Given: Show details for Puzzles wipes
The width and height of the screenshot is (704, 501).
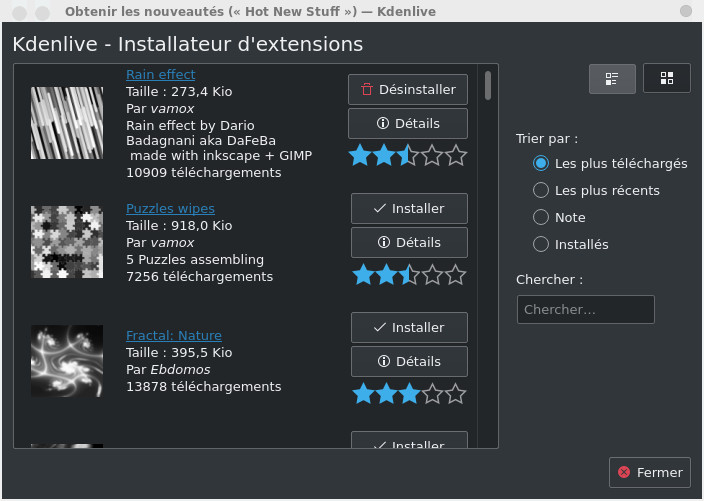Looking at the screenshot, I should pos(409,242).
